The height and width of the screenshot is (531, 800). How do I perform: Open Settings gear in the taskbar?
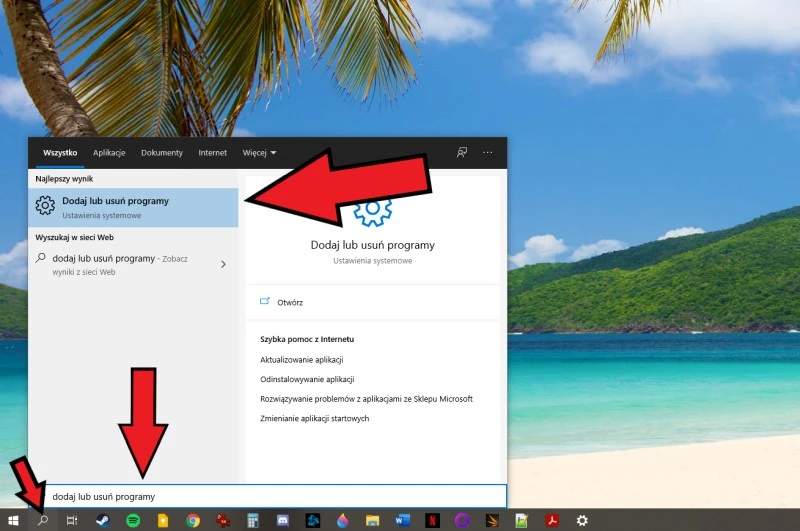582,520
